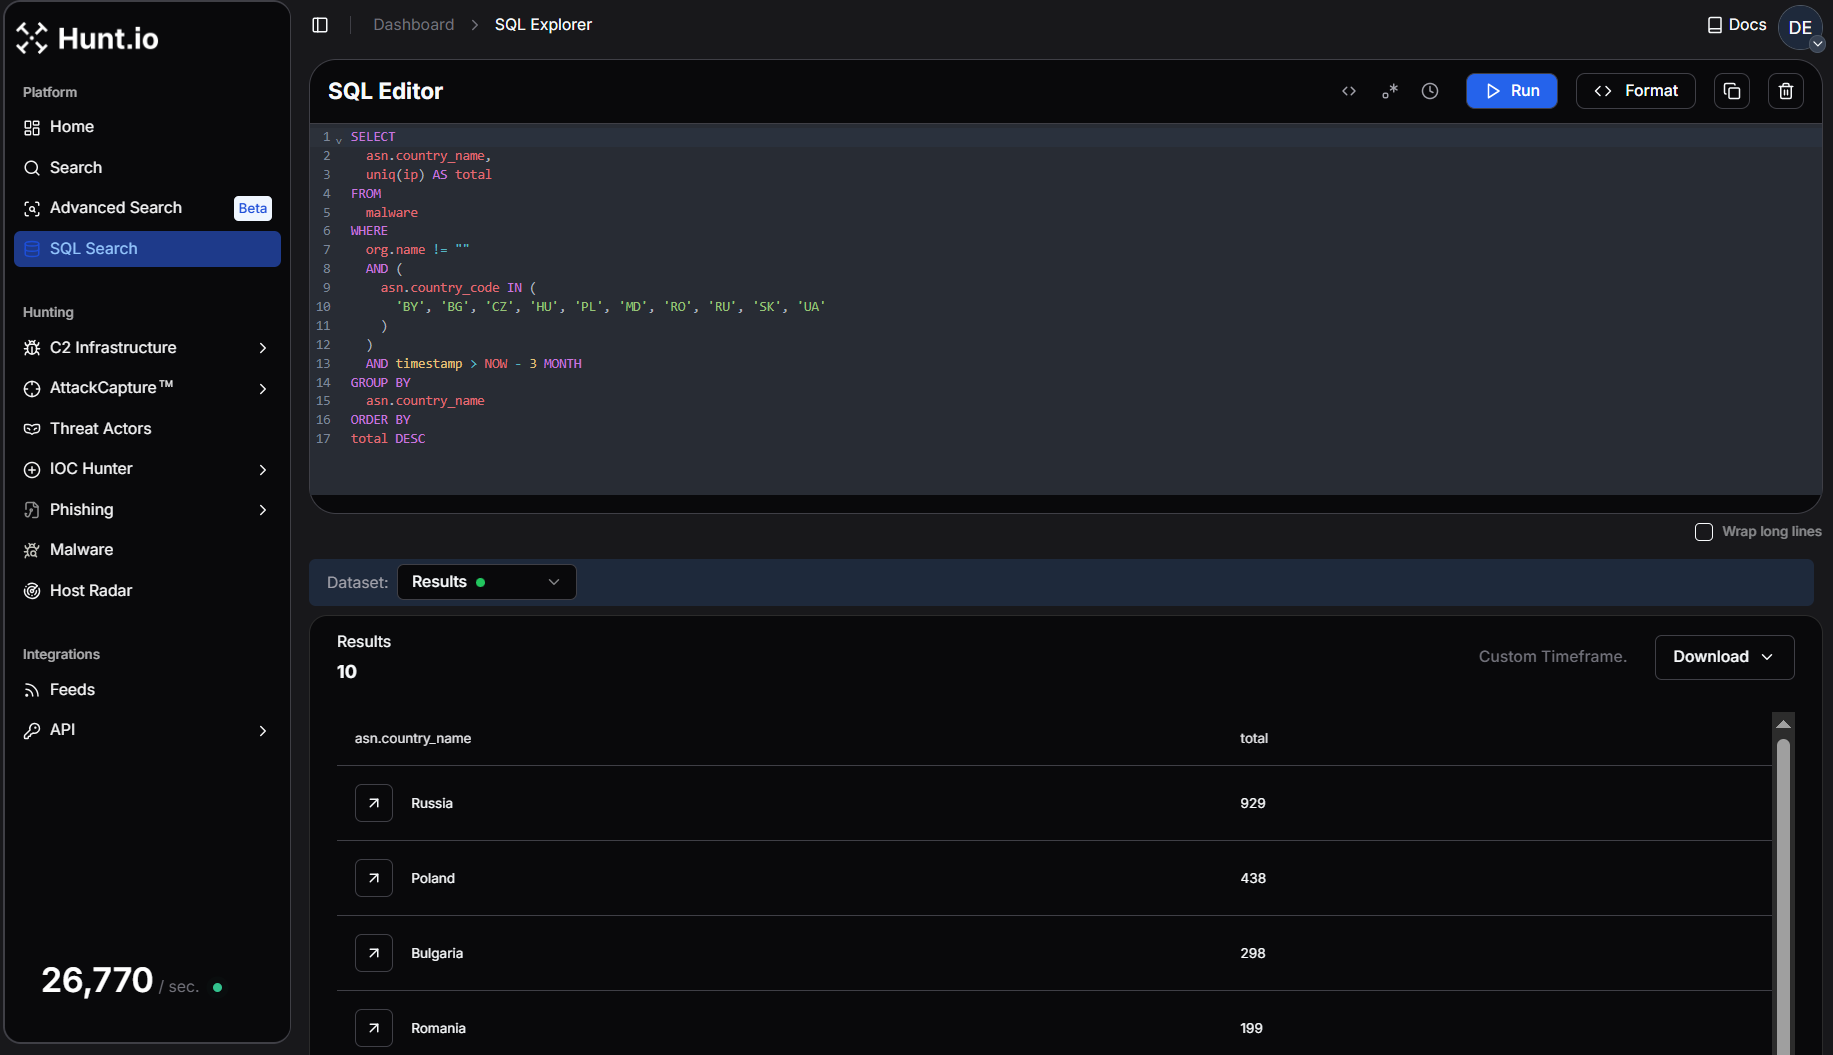Open the Bulgaria row arrow icon

[374, 953]
